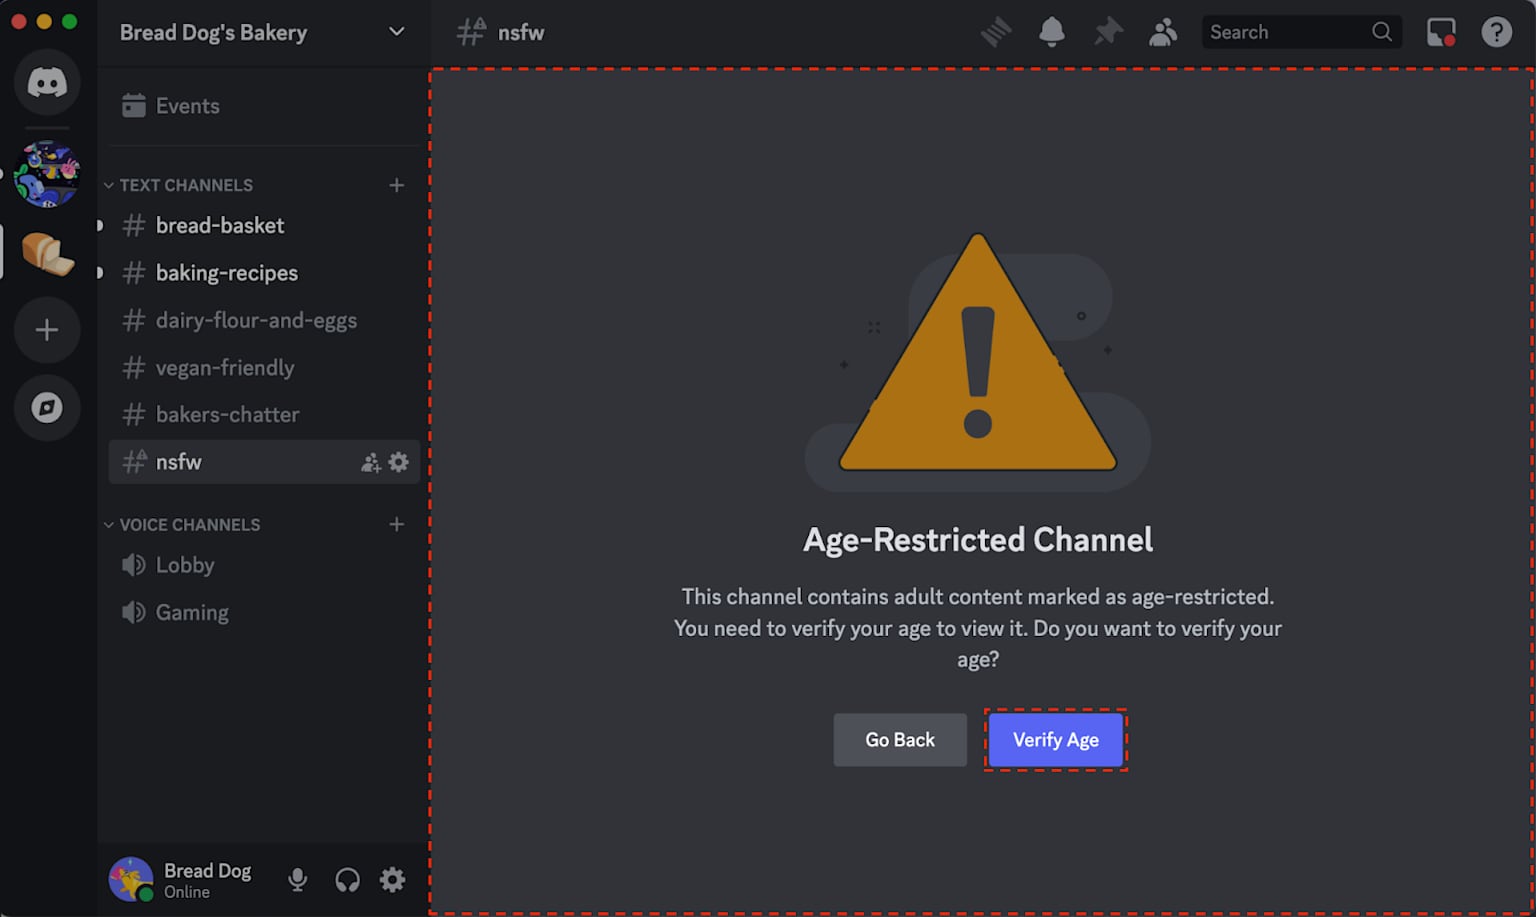Open nsfw channel settings gear

(x=398, y=462)
